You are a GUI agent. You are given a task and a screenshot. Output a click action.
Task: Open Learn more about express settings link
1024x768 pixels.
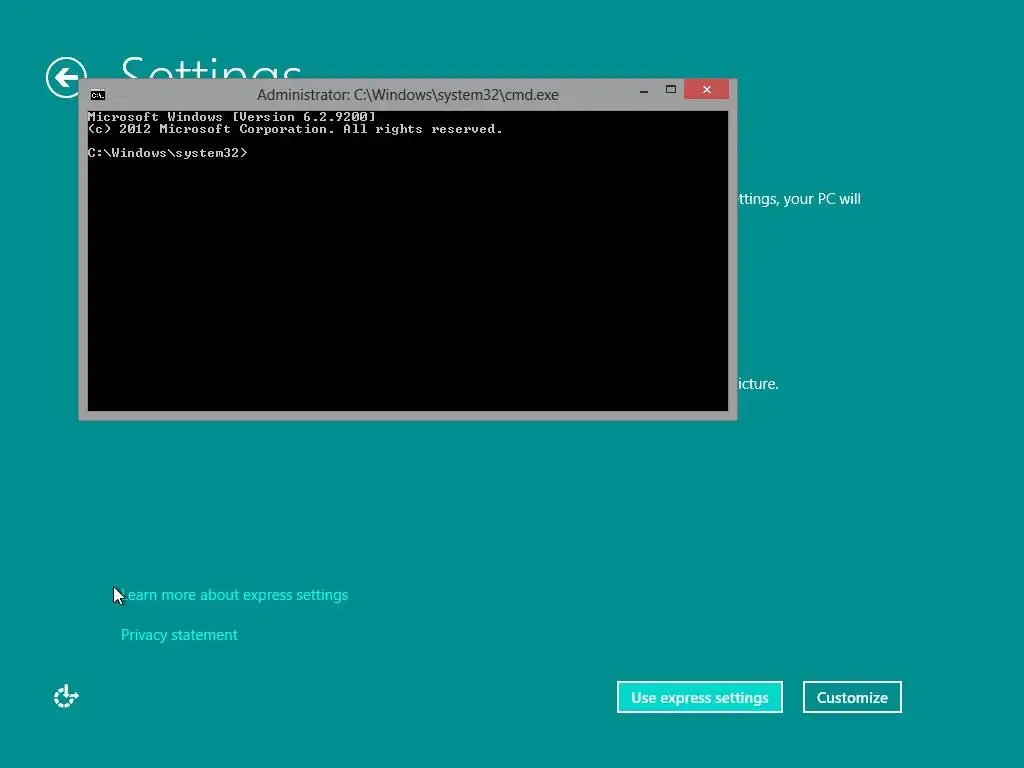(234, 595)
